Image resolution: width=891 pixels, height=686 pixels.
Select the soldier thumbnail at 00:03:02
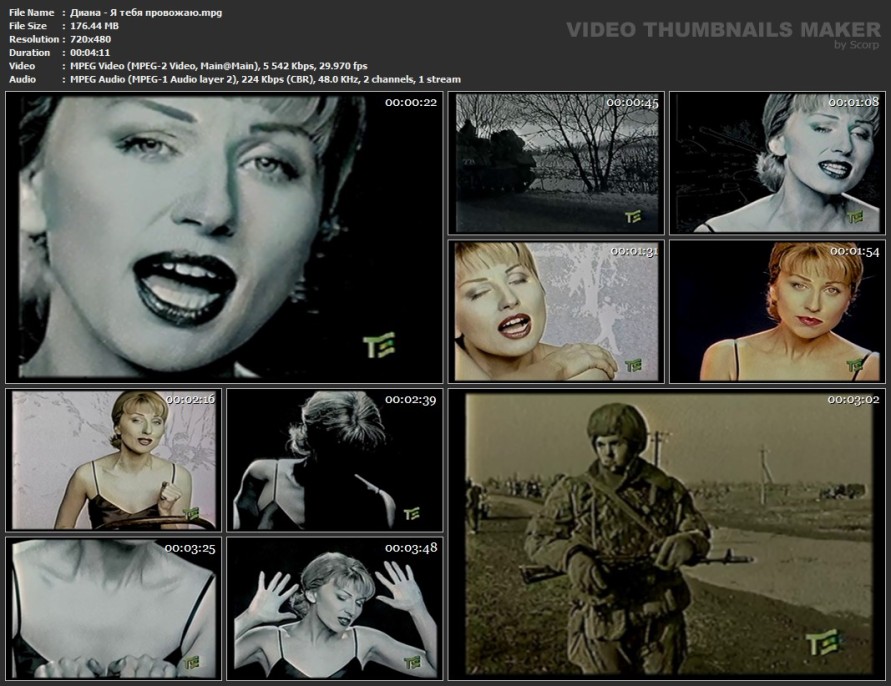click(x=667, y=534)
